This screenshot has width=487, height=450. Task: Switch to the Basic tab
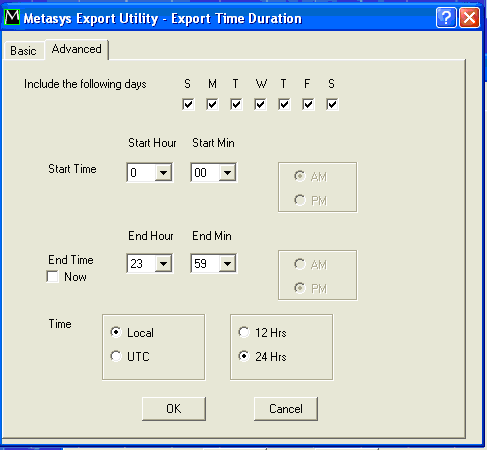(23, 51)
